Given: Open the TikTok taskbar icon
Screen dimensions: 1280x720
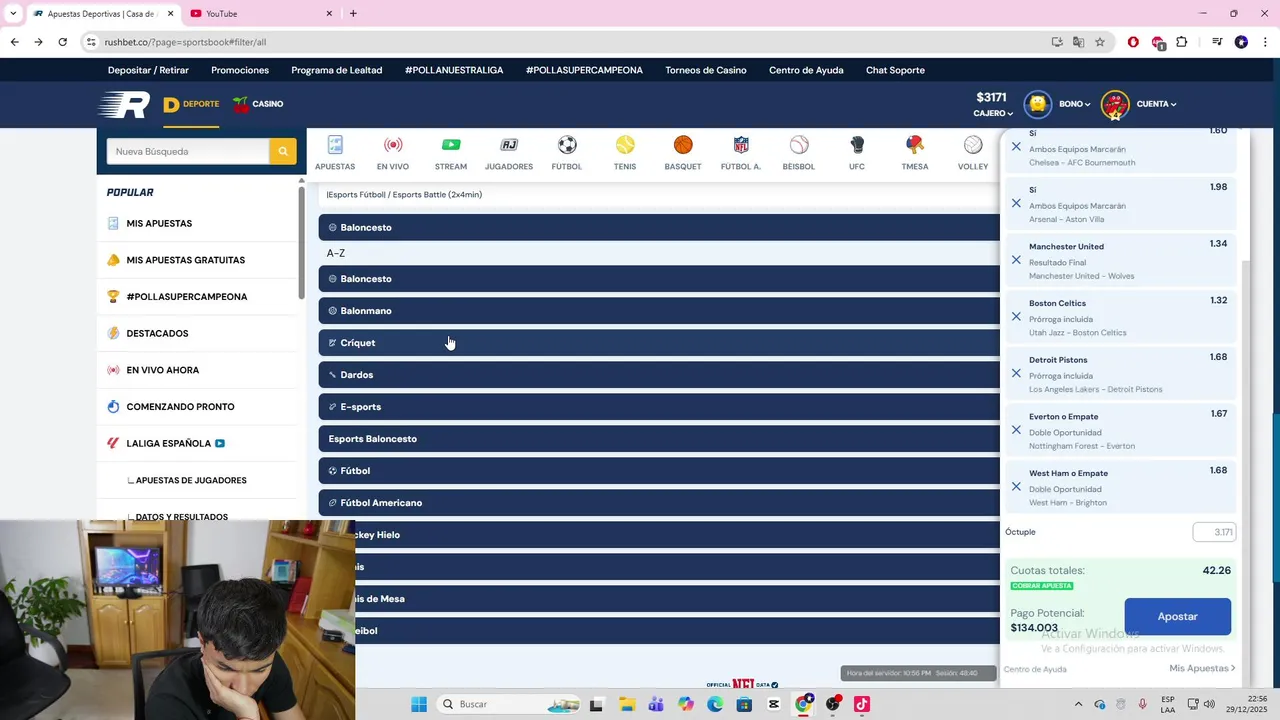Looking at the screenshot, I should pos(861,704).
